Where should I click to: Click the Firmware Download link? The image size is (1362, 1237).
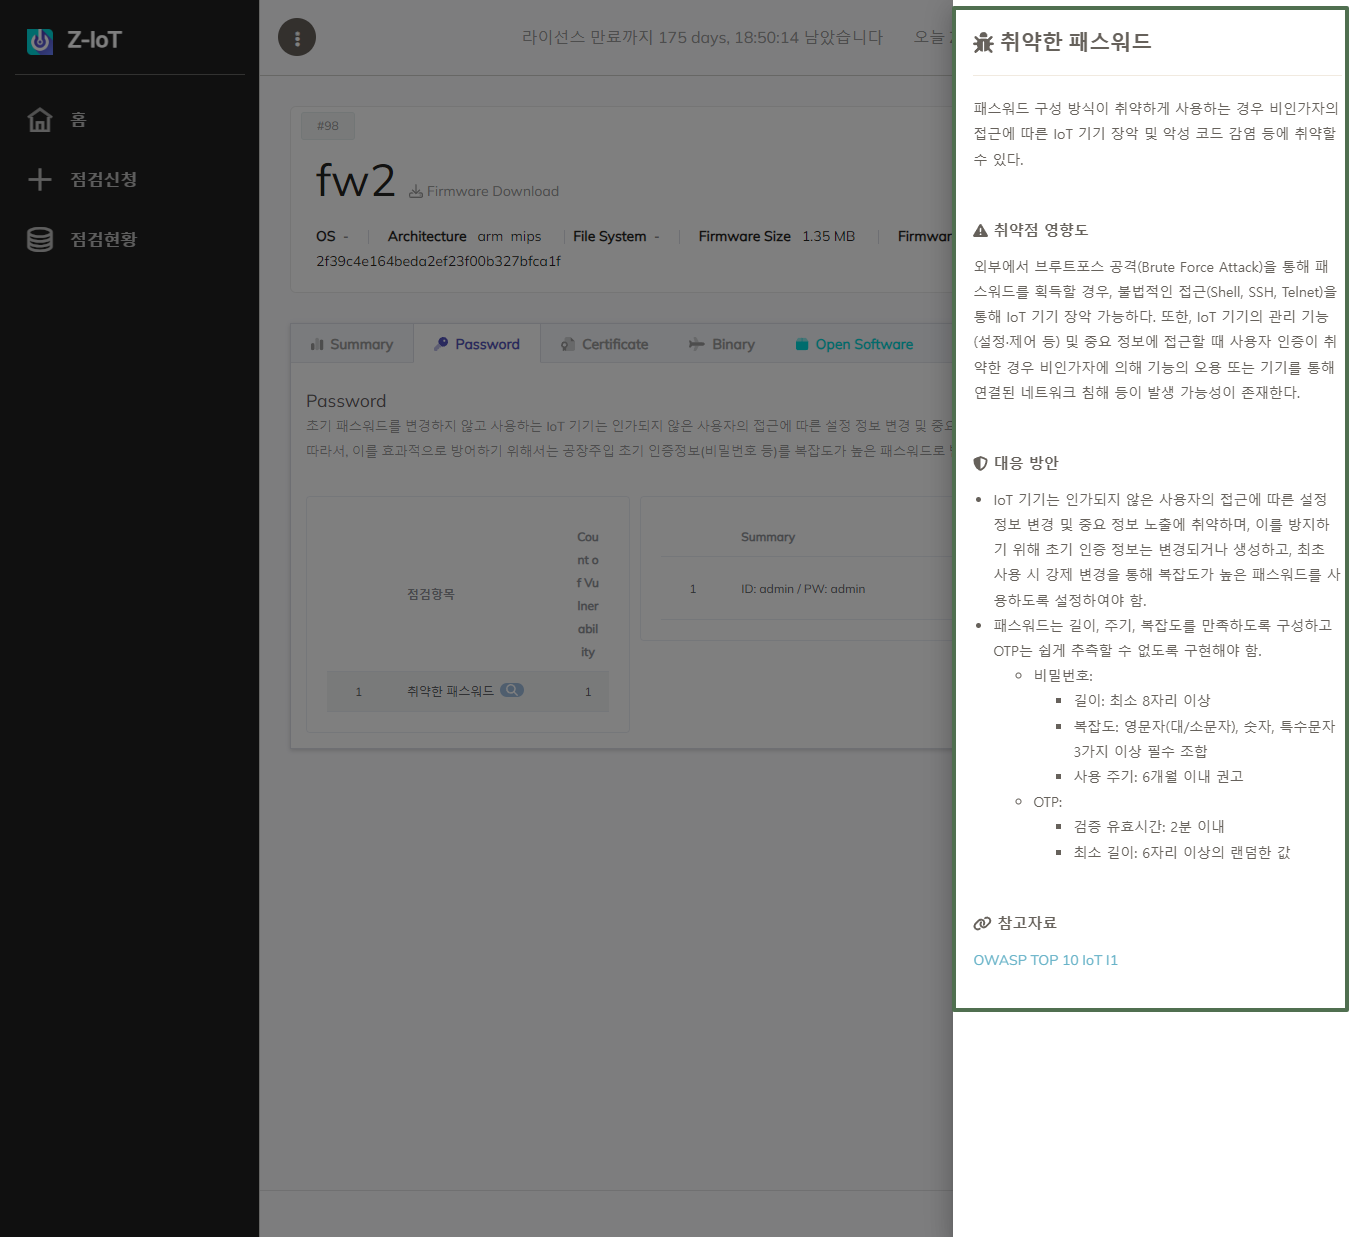[x=484, y=191]
